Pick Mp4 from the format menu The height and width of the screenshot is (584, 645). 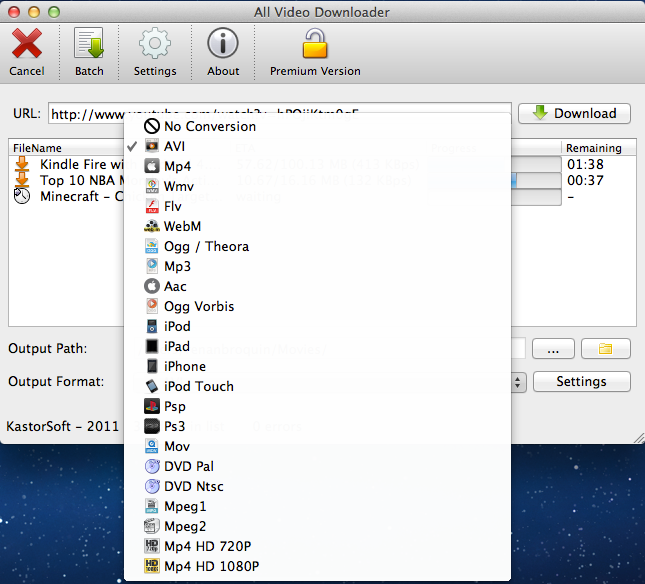[317, 166]
